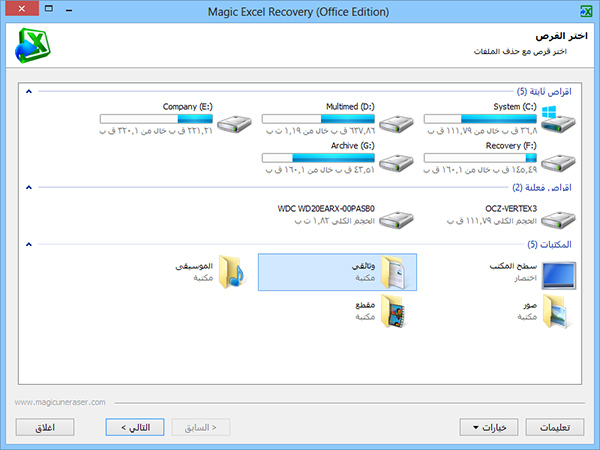Click the "صور" pictures library label

pos(530,305)
